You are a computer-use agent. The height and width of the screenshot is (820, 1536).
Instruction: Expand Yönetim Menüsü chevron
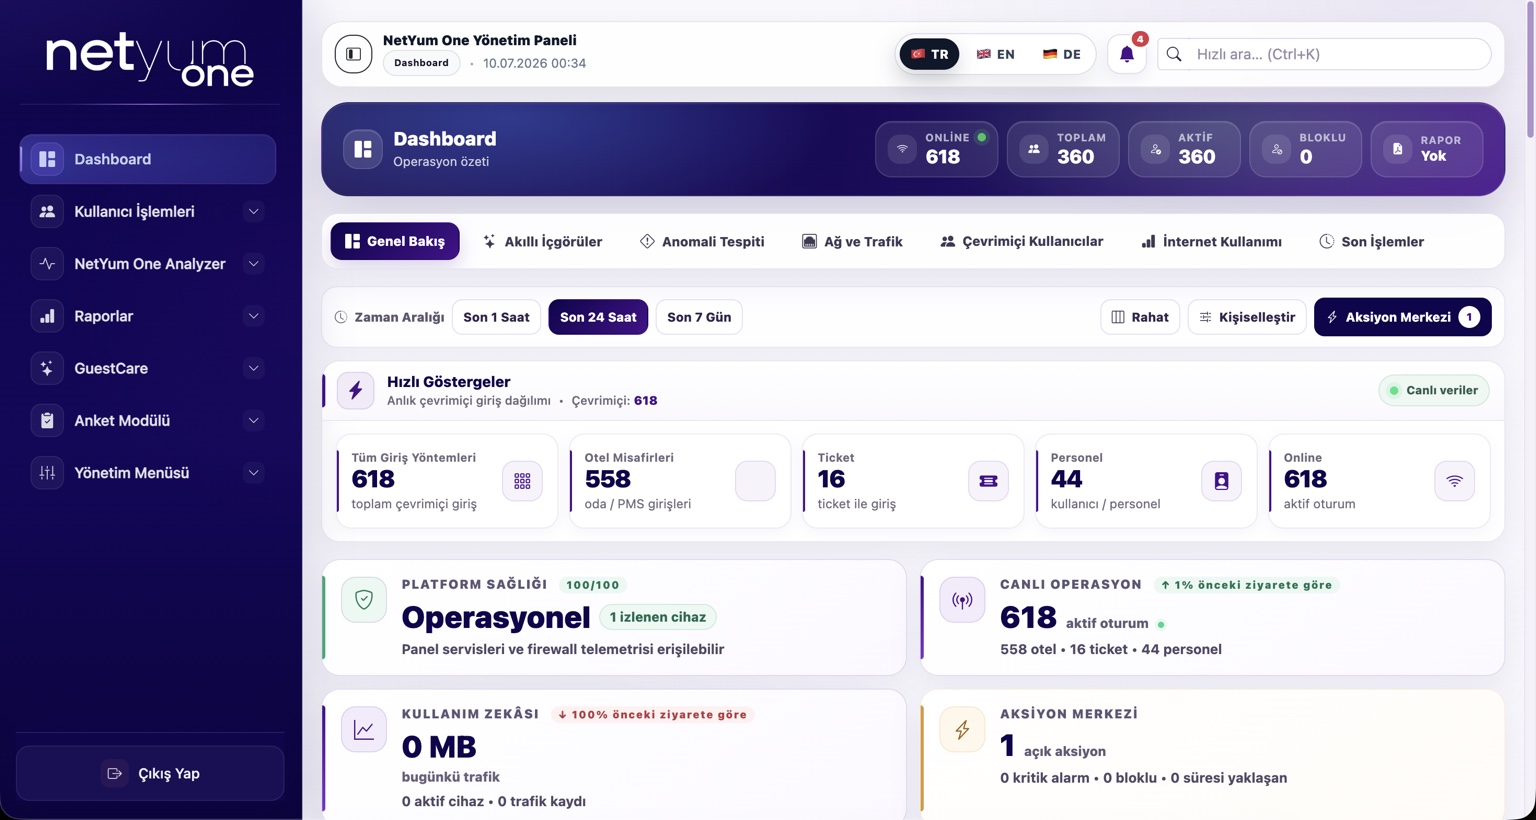[254, 473]
